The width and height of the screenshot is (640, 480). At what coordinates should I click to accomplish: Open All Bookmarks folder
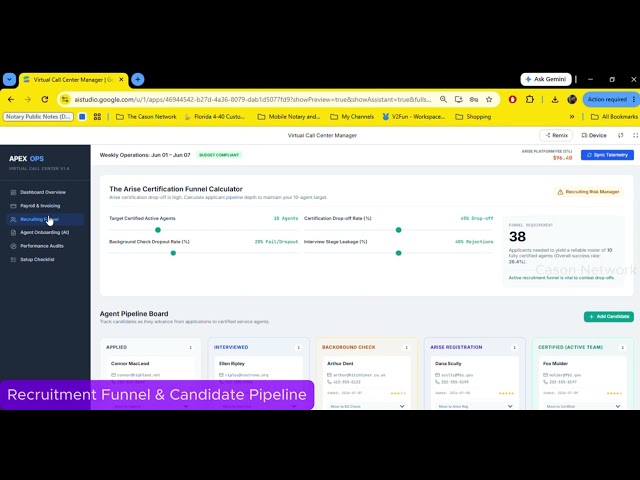tap(614, 117)
